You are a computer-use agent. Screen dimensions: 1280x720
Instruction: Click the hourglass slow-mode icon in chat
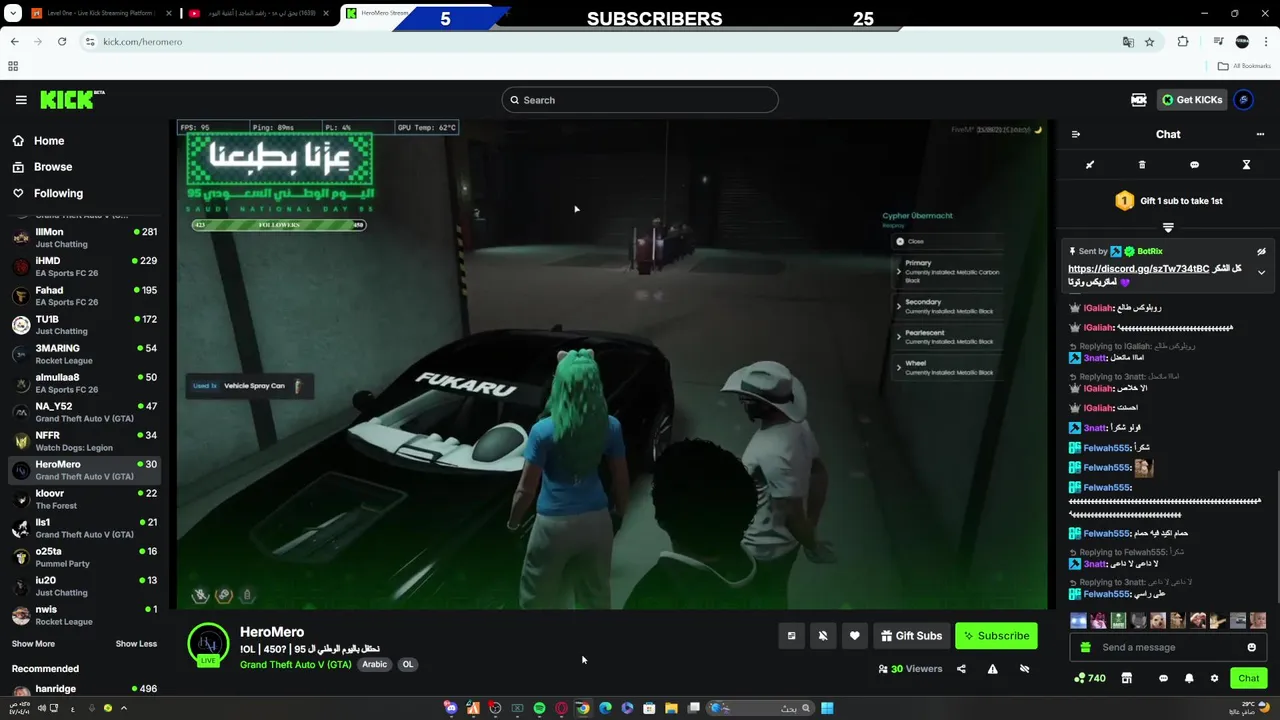1246,165
